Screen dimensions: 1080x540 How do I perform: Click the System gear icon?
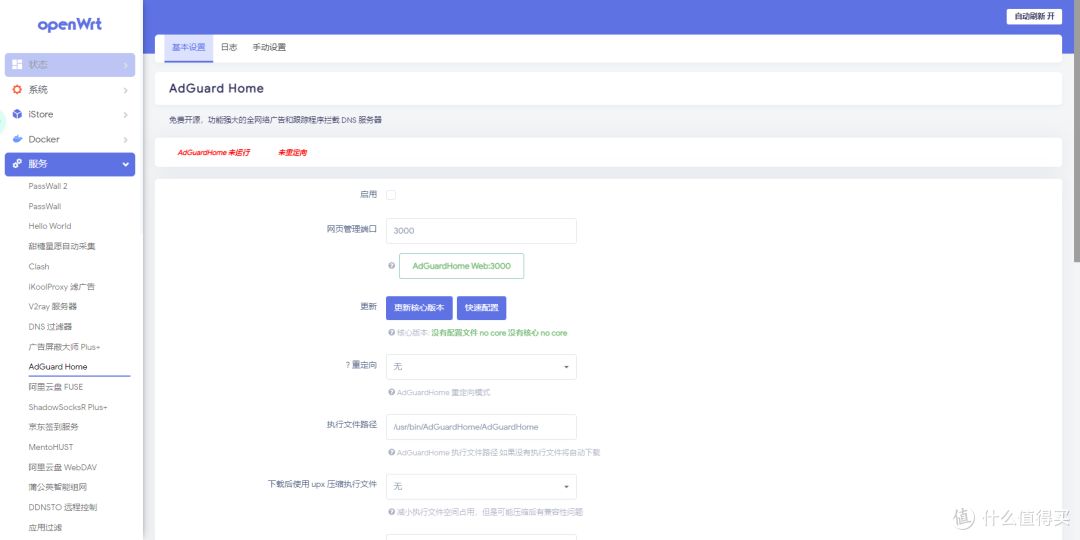pyautogui.click(x=18, y=90)
